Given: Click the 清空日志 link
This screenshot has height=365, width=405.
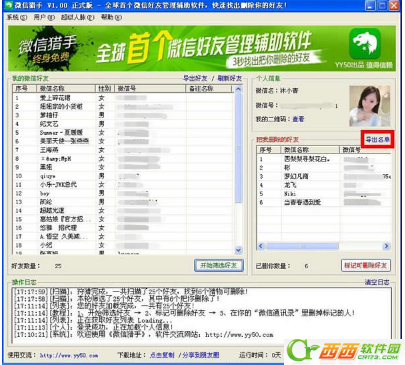Looking at the screenshot, I should pyautogui.click(x=377, y=282).
